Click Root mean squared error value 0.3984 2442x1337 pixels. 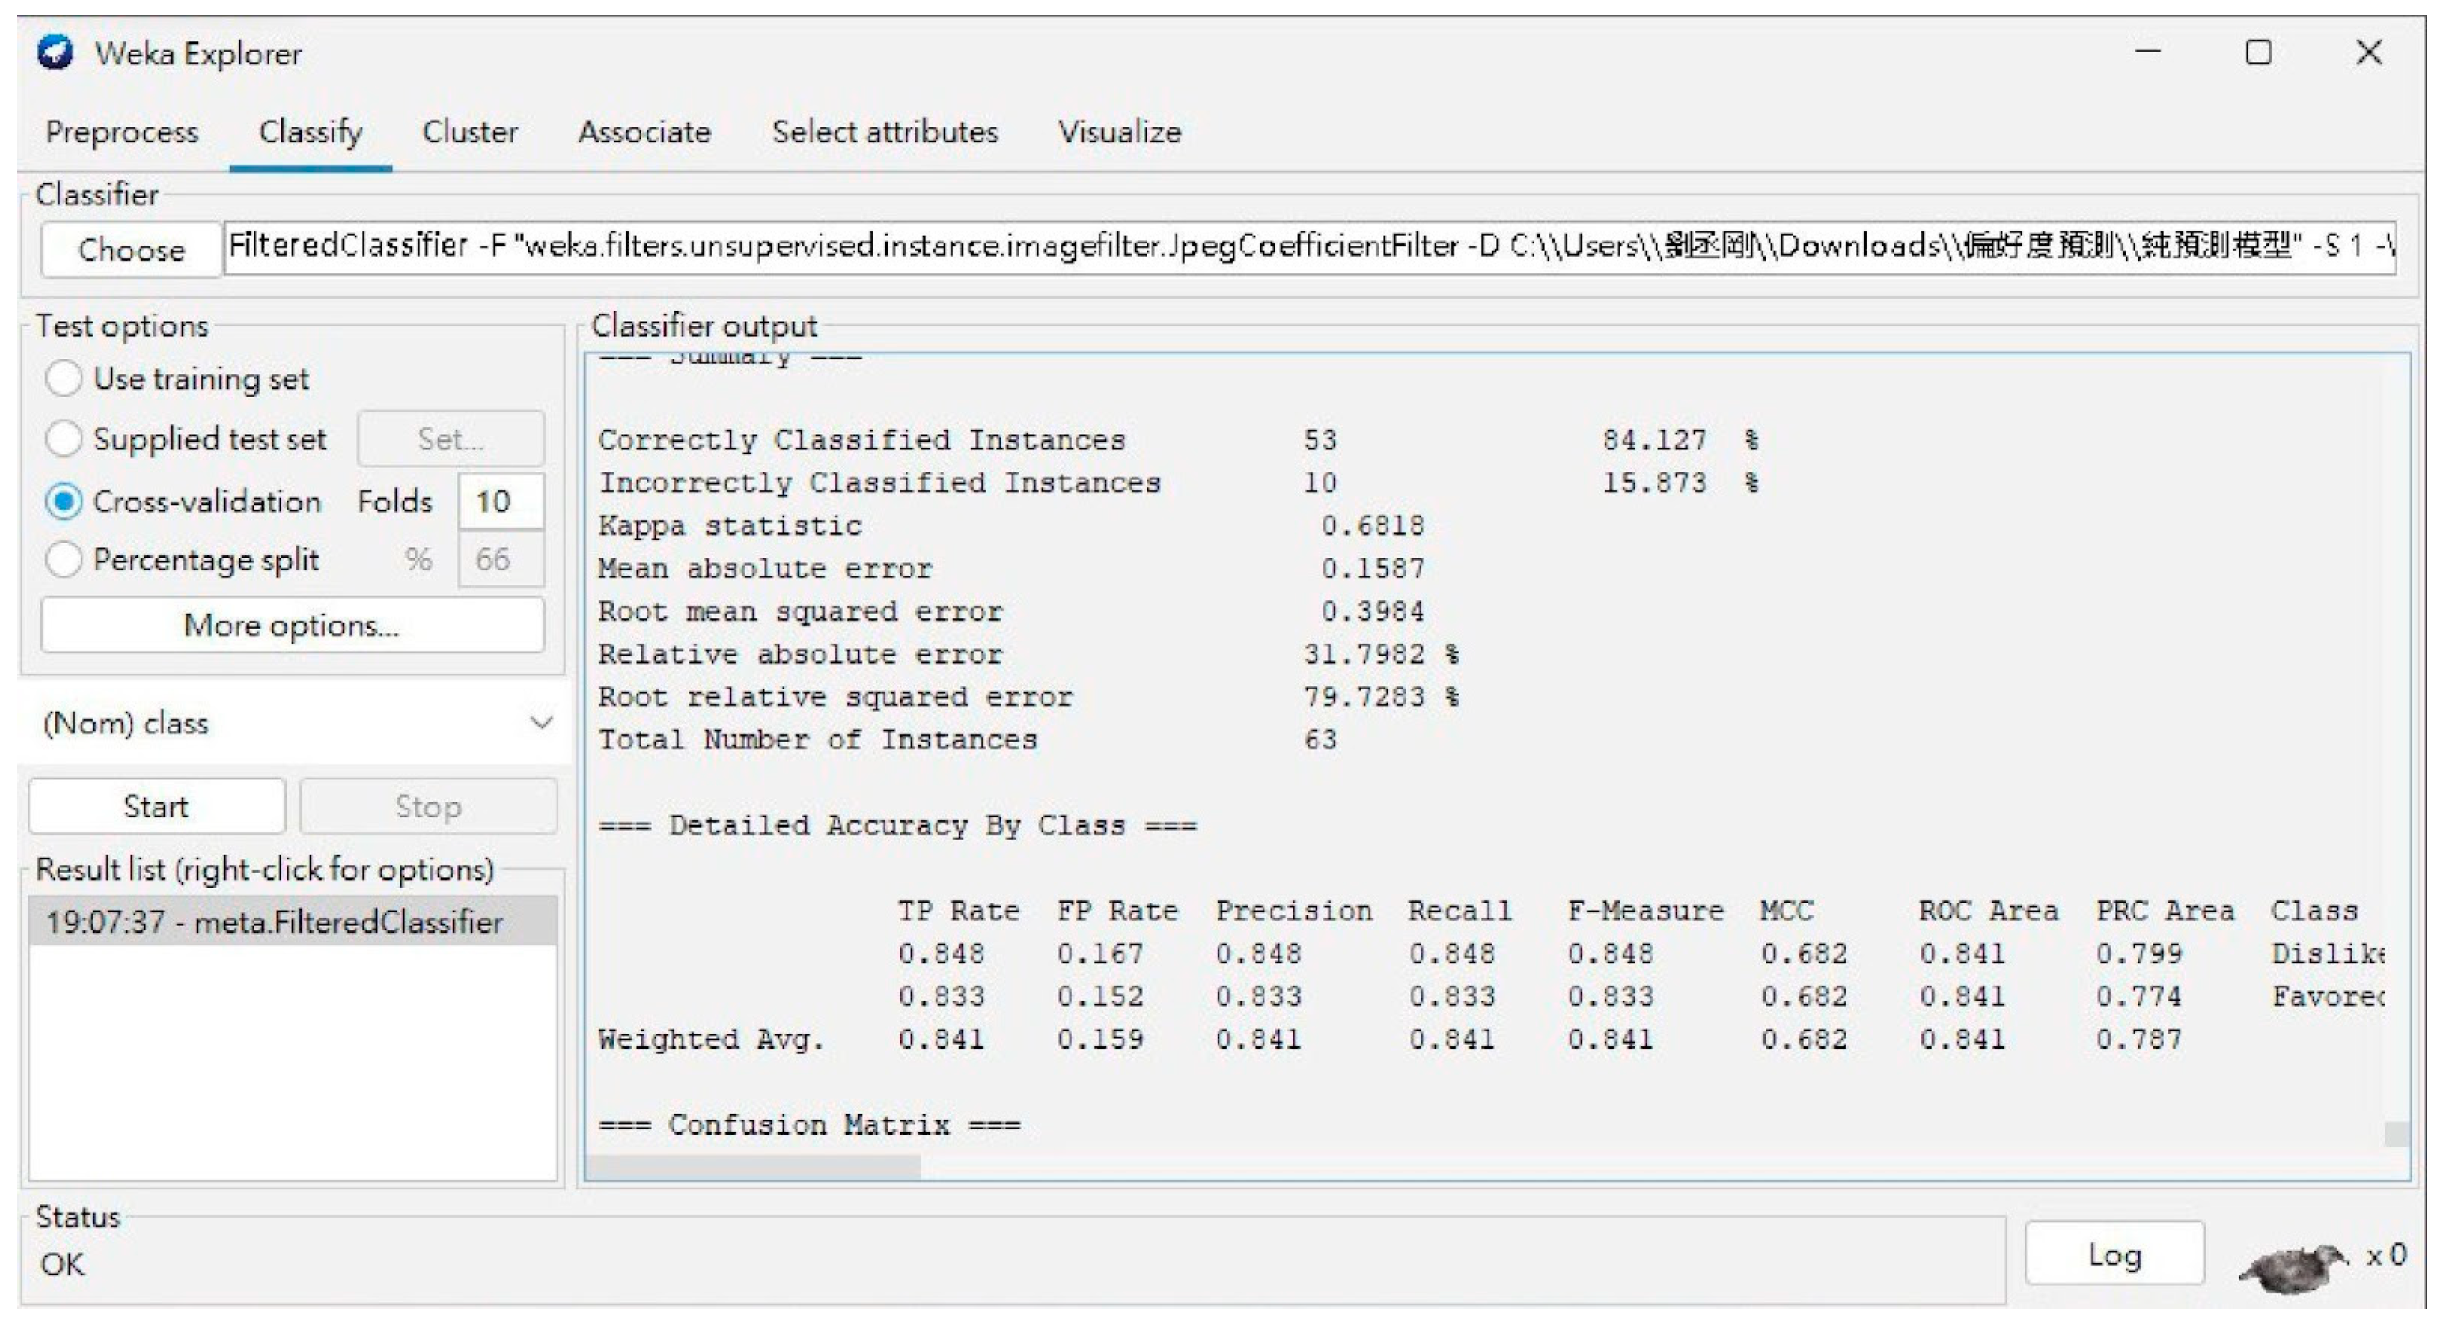click(1372, 611)
